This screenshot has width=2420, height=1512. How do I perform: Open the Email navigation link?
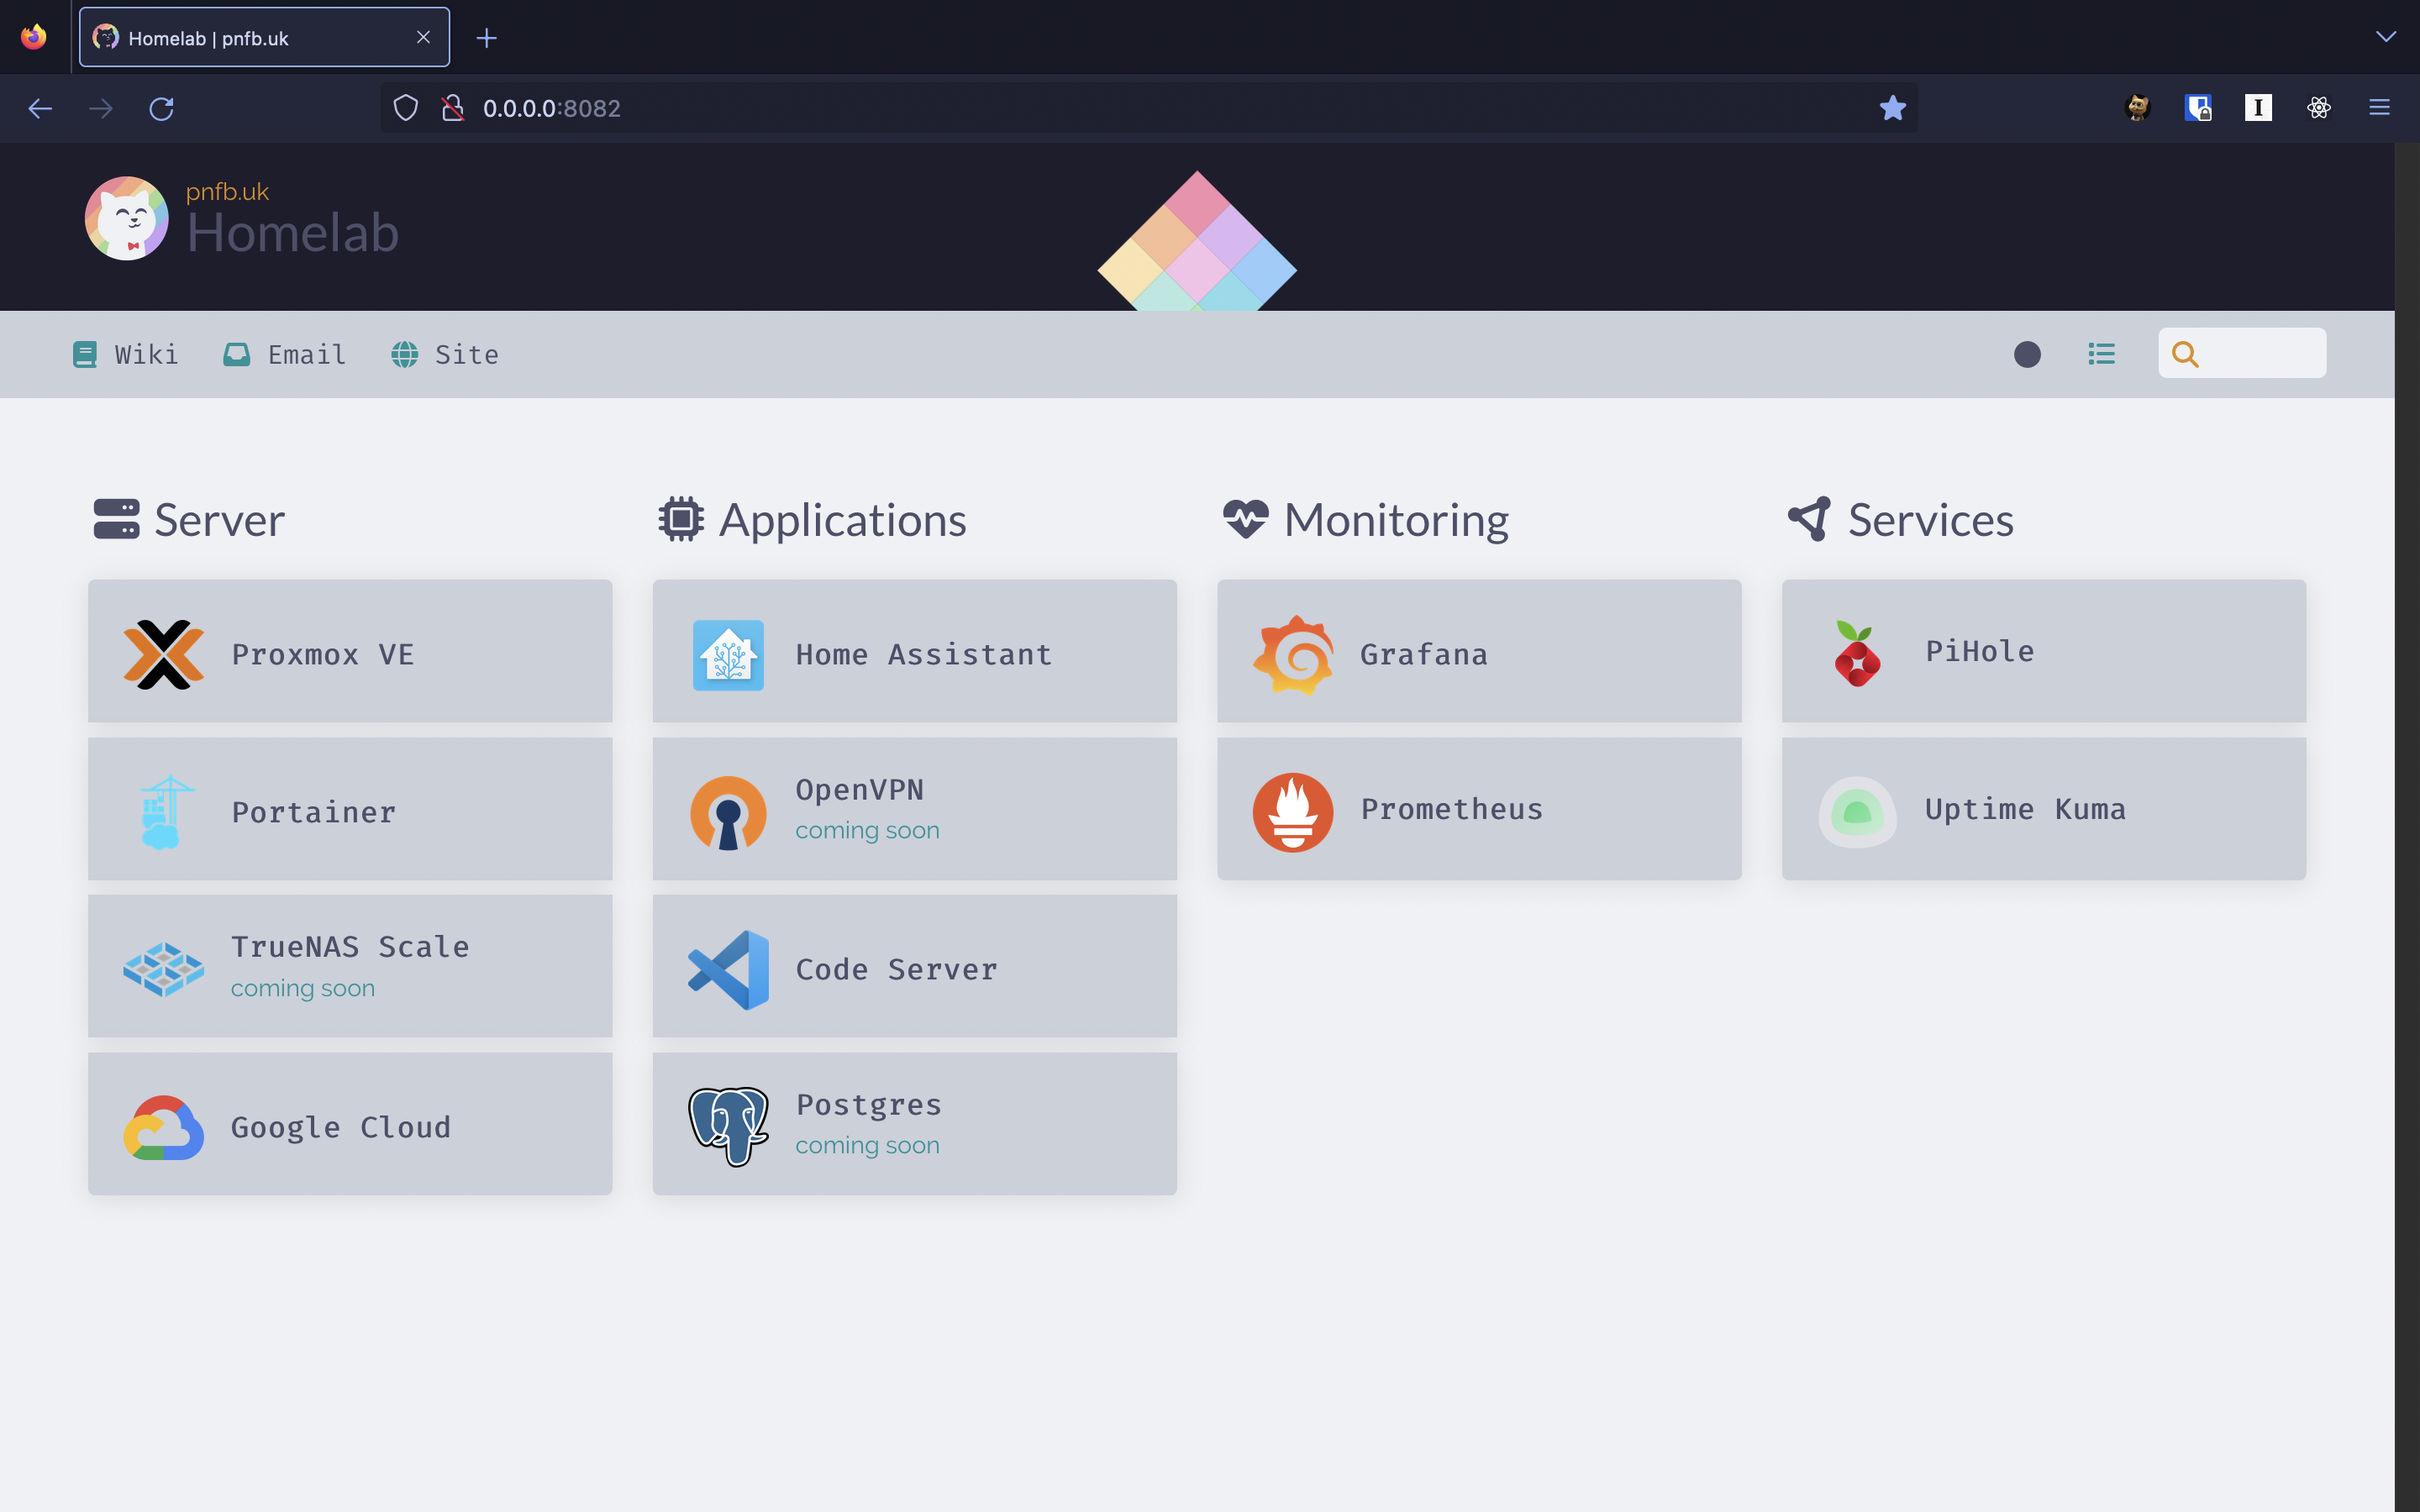284,354
